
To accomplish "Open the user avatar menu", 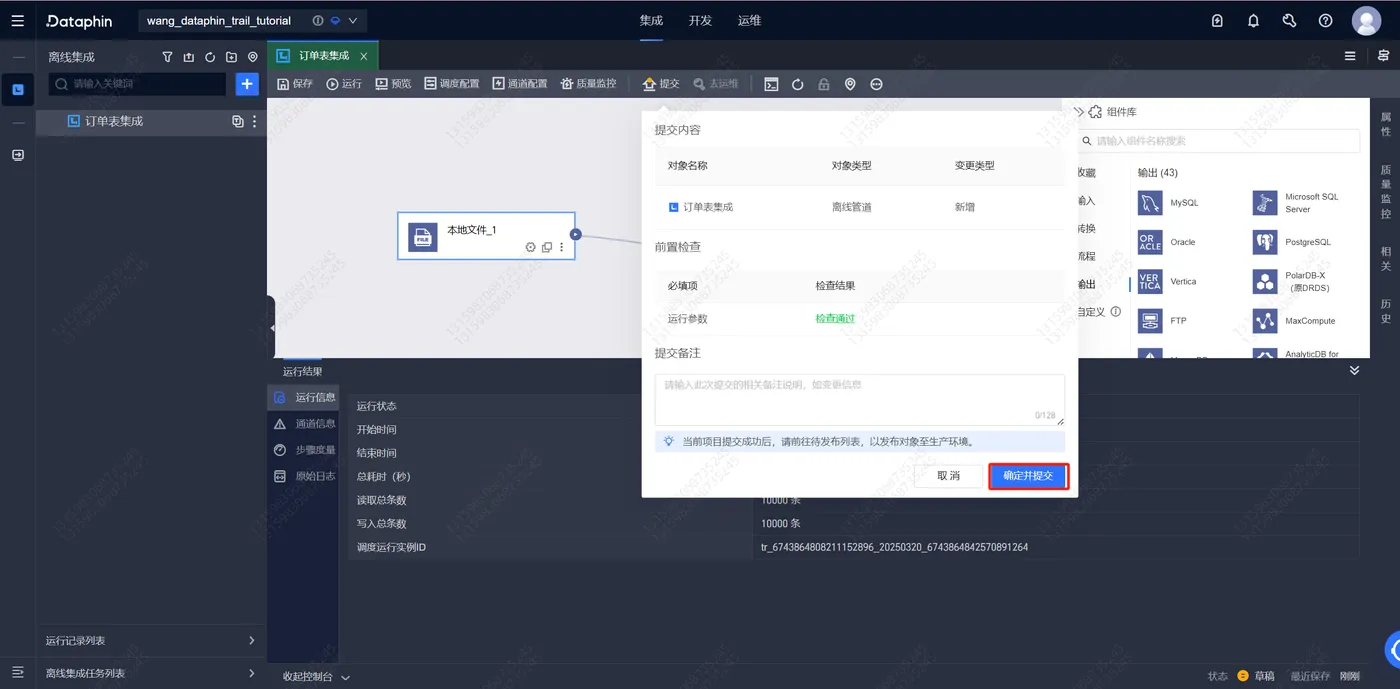I will pyautogui.click(x=1366, y=20).
